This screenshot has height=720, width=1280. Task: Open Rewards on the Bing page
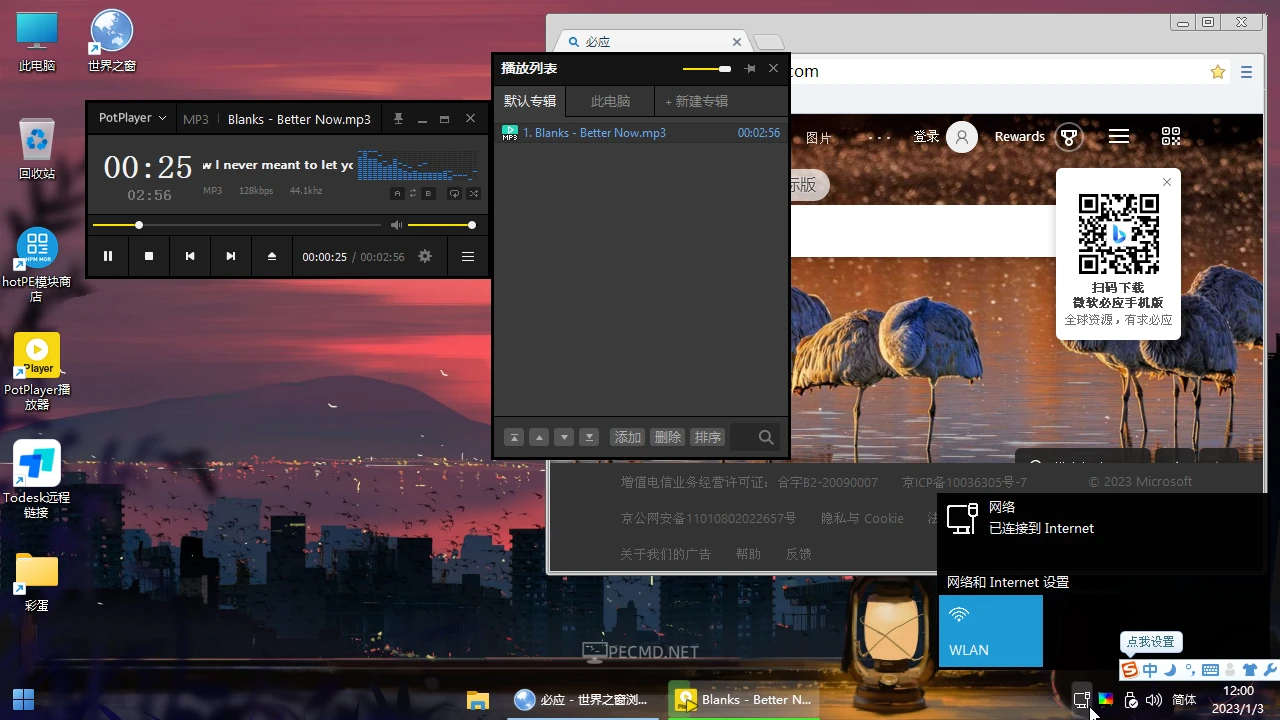[x=1020, y=137]
